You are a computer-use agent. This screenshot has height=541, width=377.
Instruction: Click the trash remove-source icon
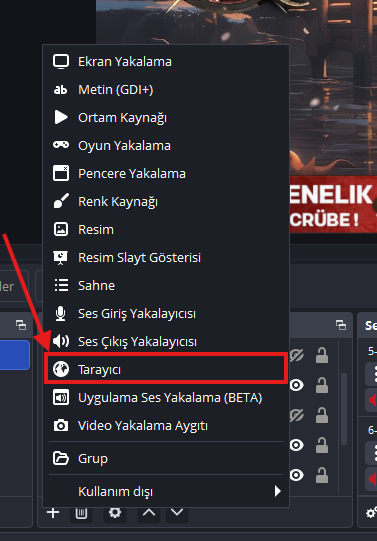pyautogui.click(x=81, y=513)
